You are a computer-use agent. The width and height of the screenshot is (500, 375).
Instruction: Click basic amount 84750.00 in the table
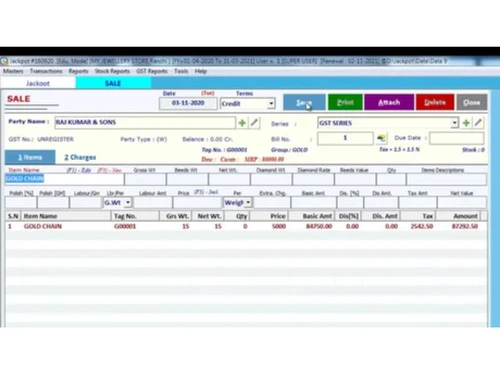319,226
